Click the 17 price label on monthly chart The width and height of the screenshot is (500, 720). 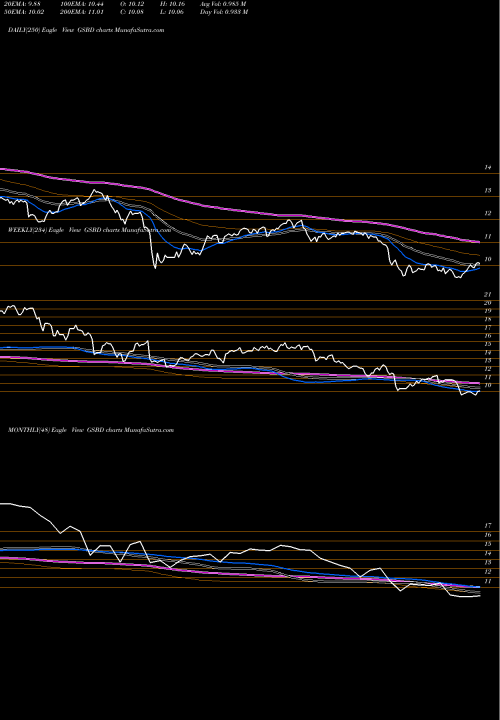click(488, 525)
